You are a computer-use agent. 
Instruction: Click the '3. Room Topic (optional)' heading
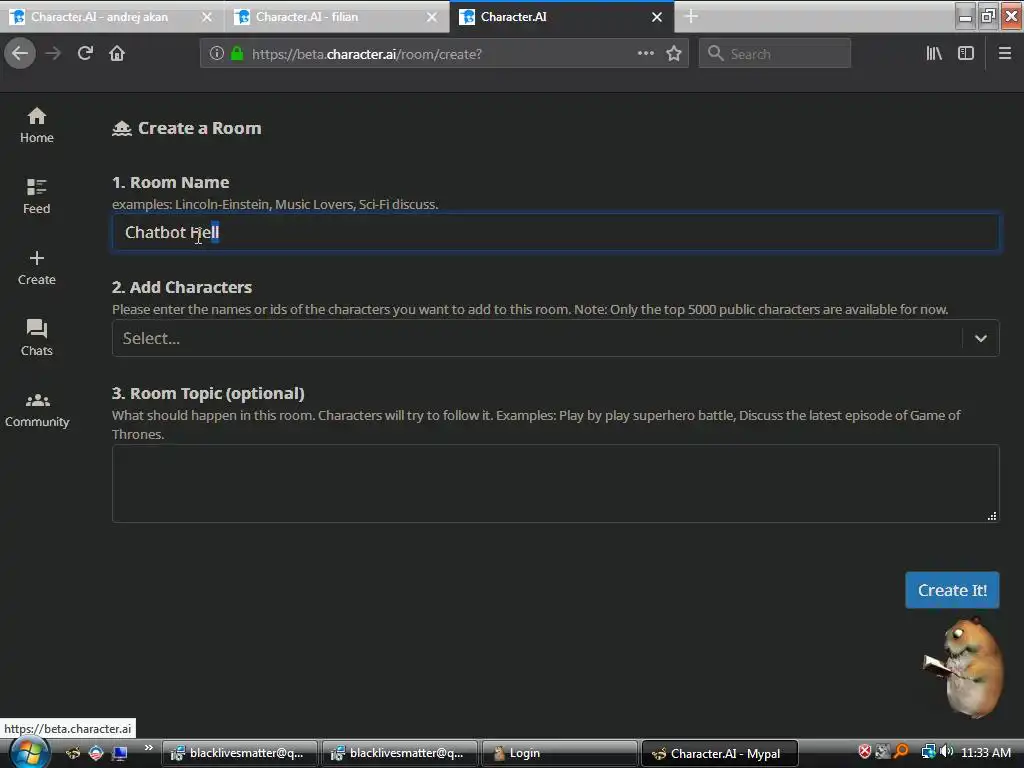(208, 393)
